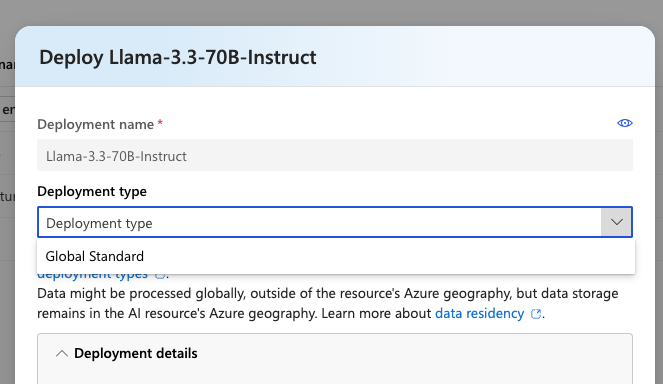Collapse the Deployment details section
Screen dimensions: 663x384
62,354
